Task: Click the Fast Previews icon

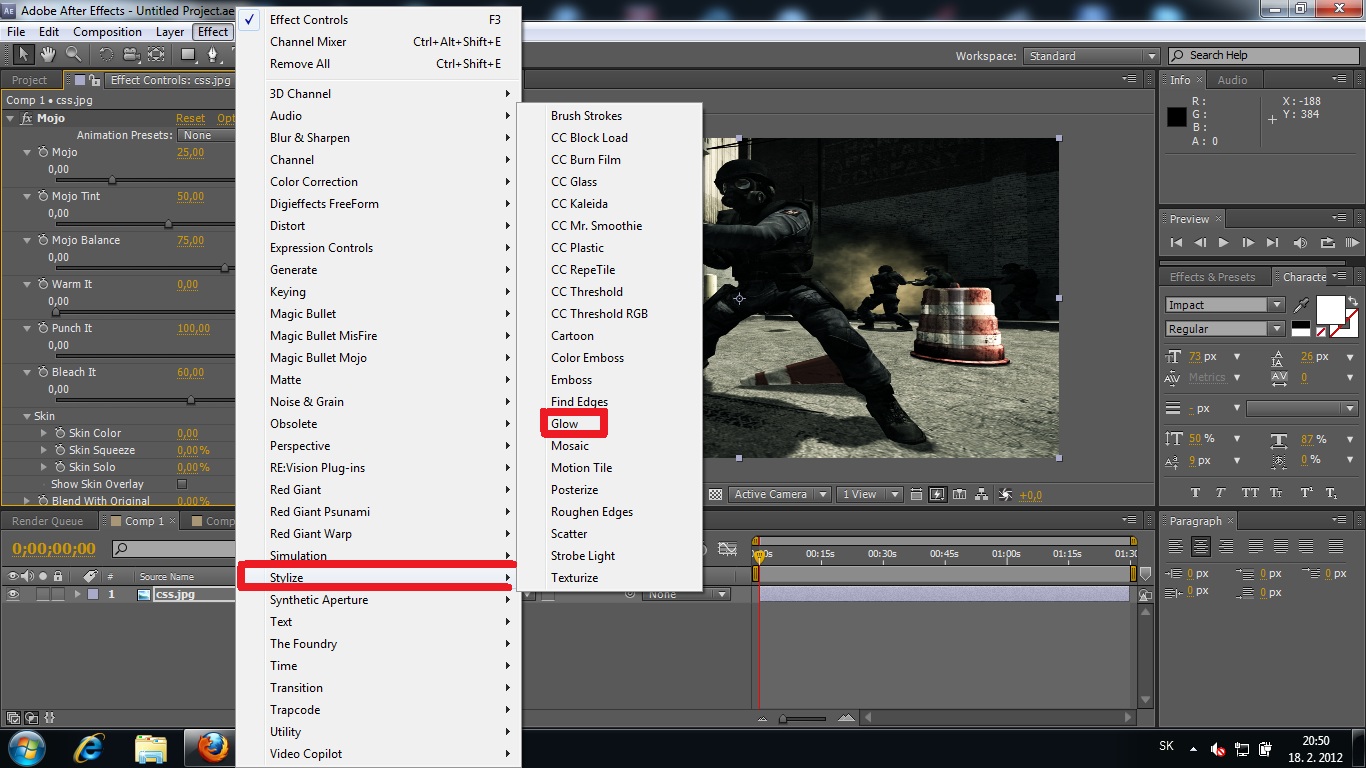Action: point(937,494)
